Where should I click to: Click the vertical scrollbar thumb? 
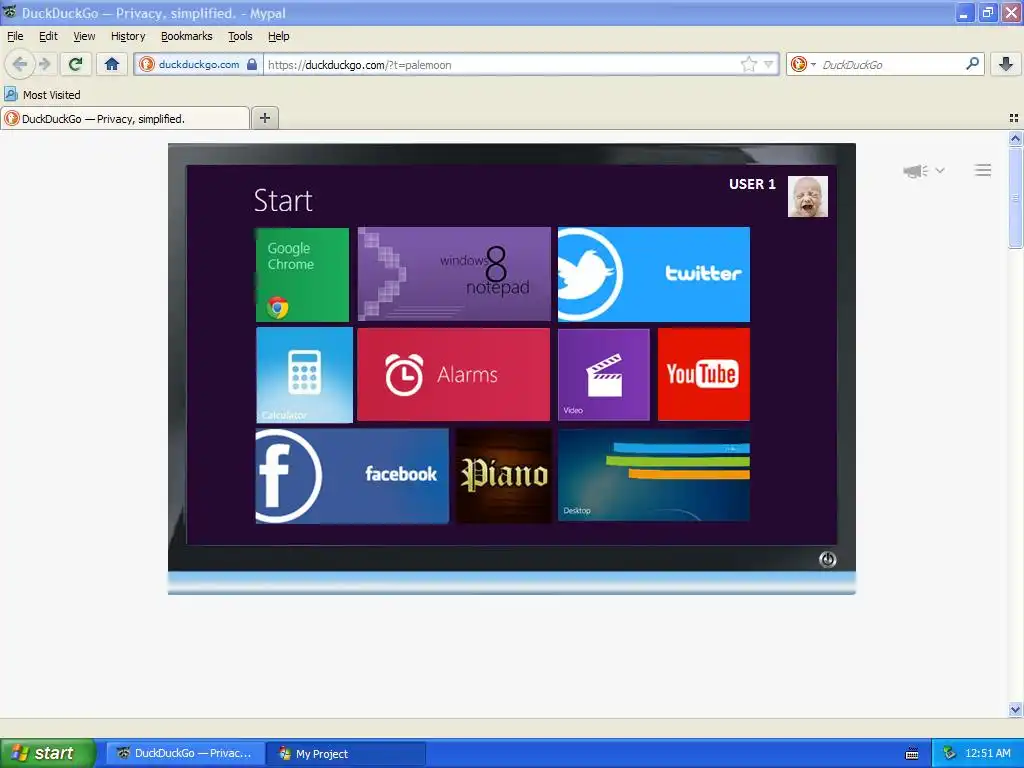[1015, 197]
